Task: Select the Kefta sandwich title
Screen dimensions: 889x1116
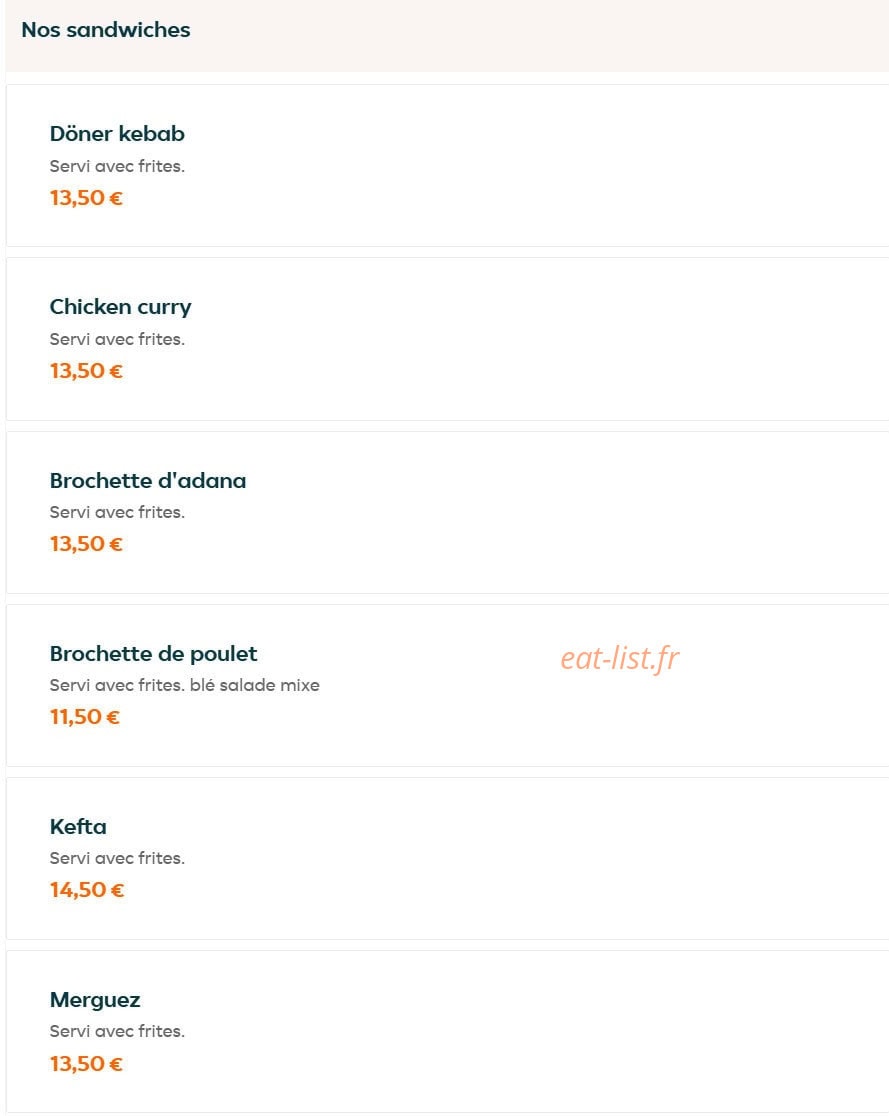Action: point(78,826)
